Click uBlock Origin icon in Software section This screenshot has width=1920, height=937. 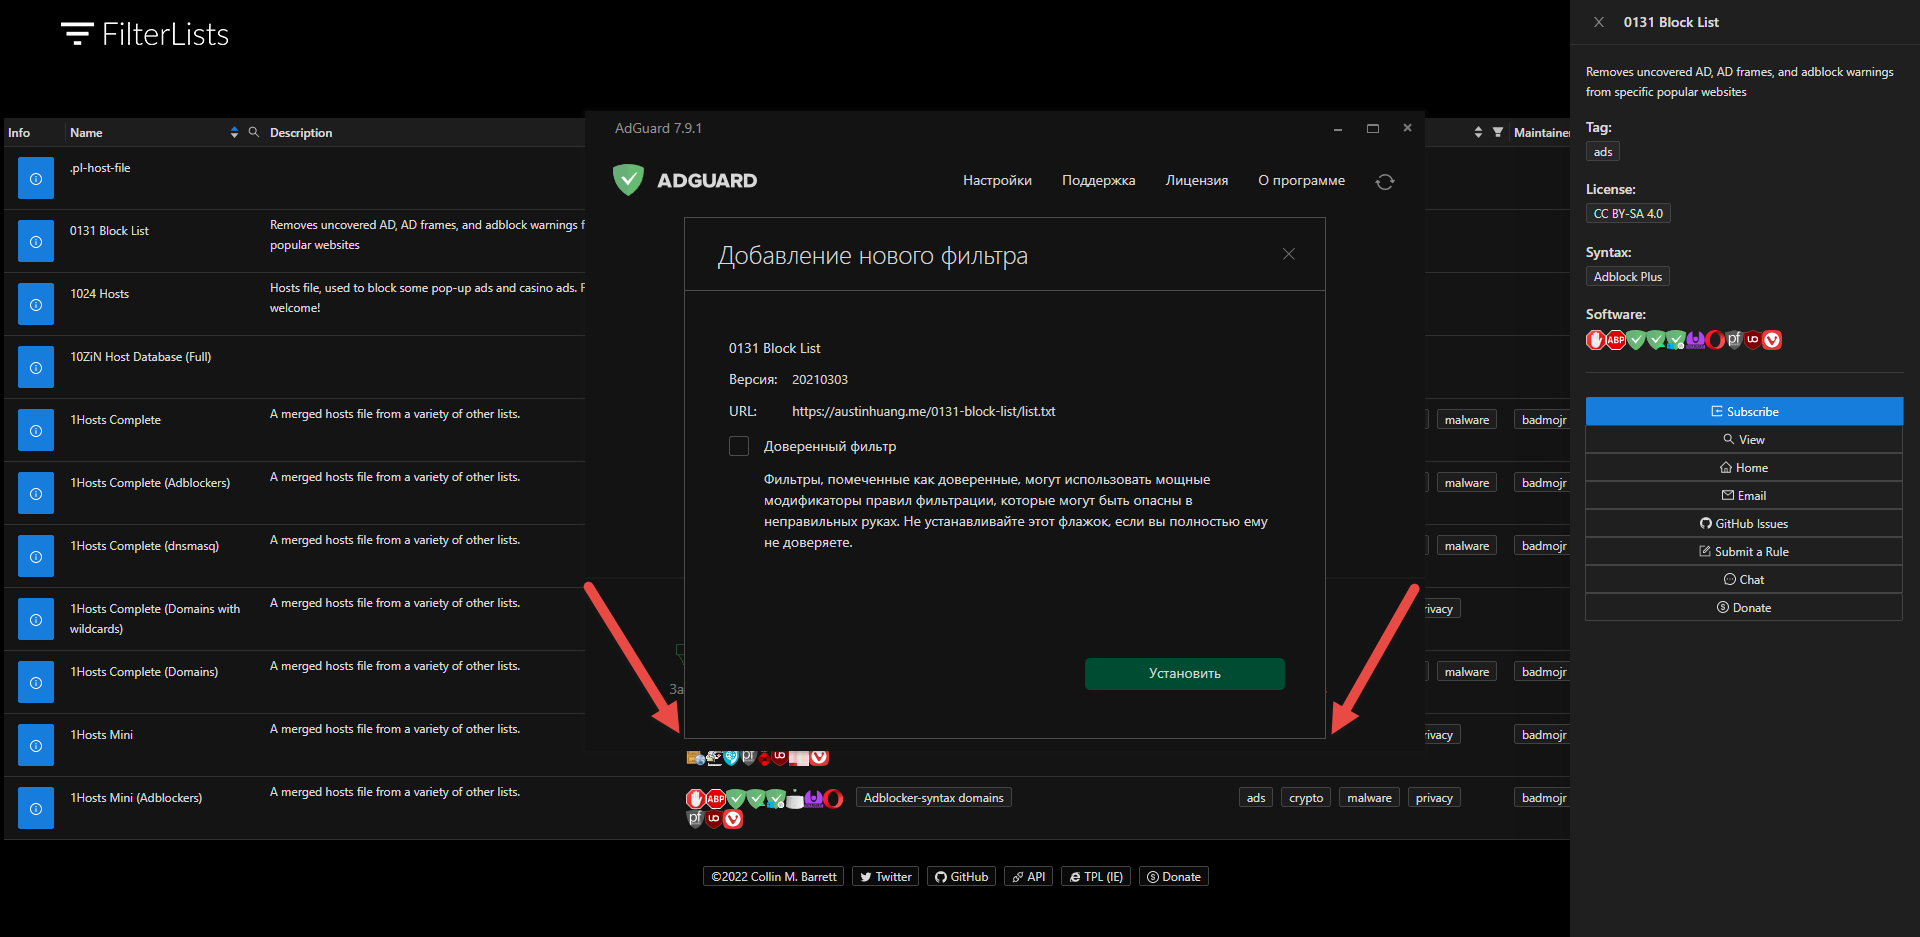tap(1753, 340)
